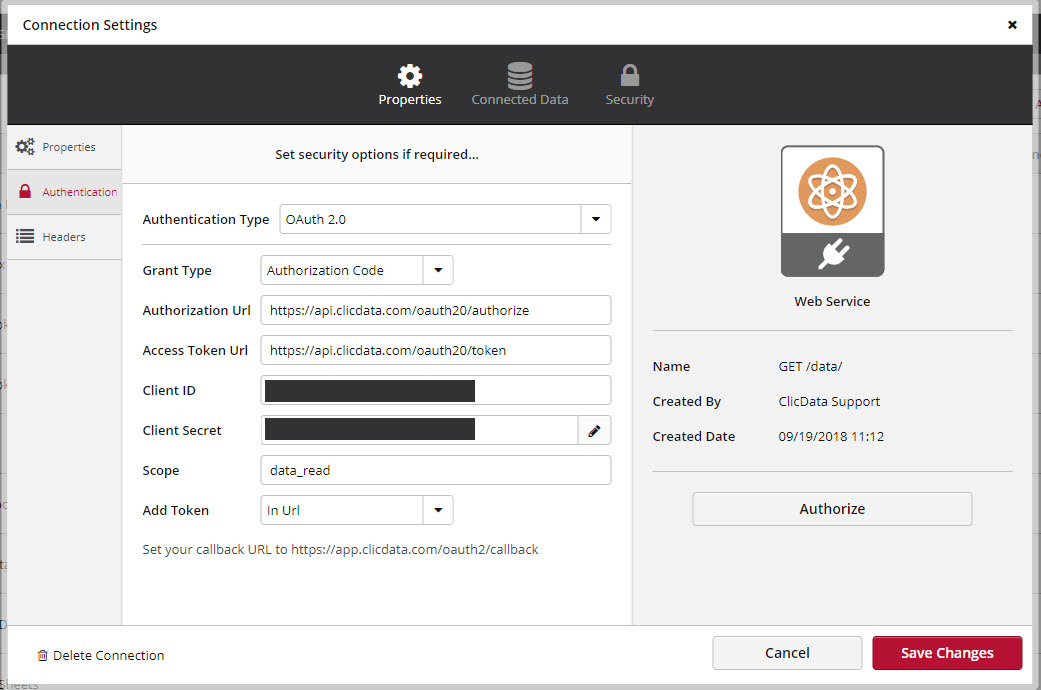This screenshot has width=1041, height=690.
Task: Expand the Add Token dropdown
Action: coord(438,510)
